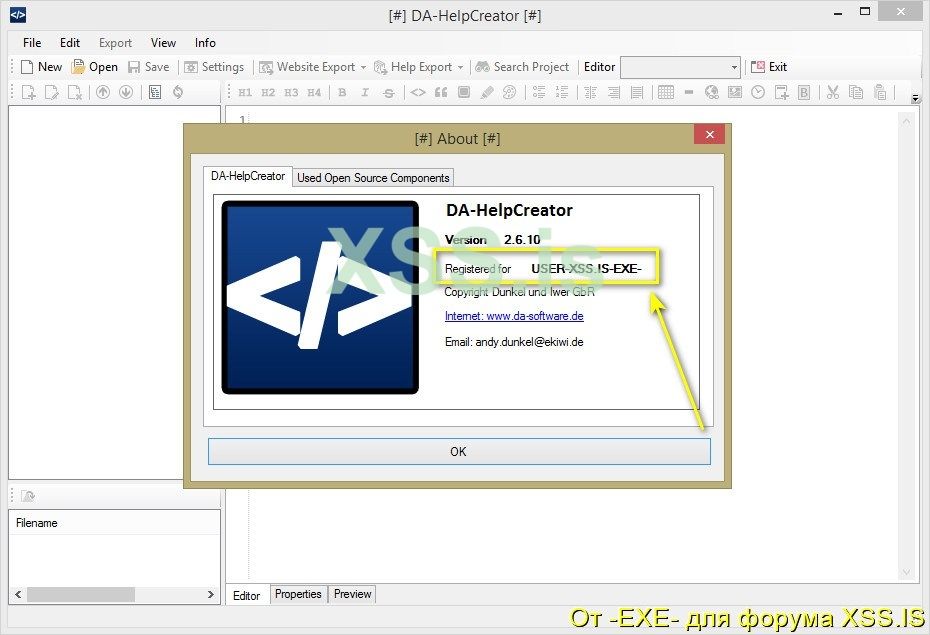Click the Save toolbar button

point(149,67)
